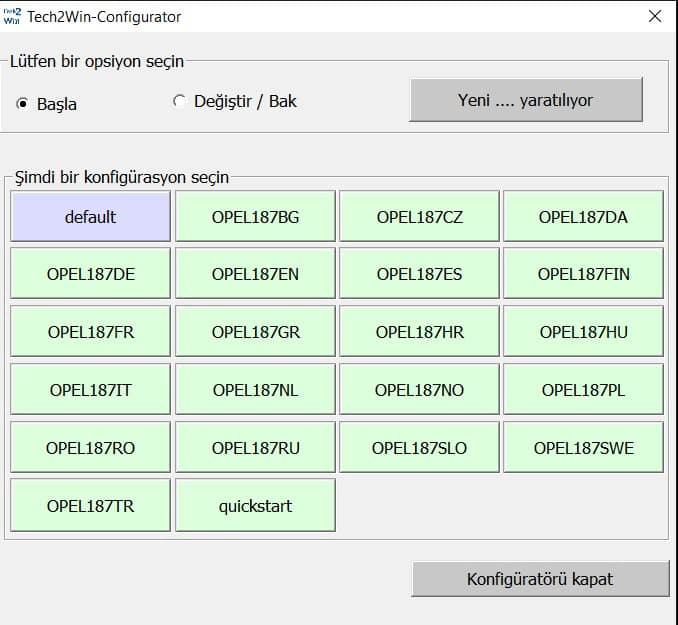The width and height of the screenshot is (678, 625).
Task: Close the Tech2Win-Configurator window
Action: tap(655, 16)
